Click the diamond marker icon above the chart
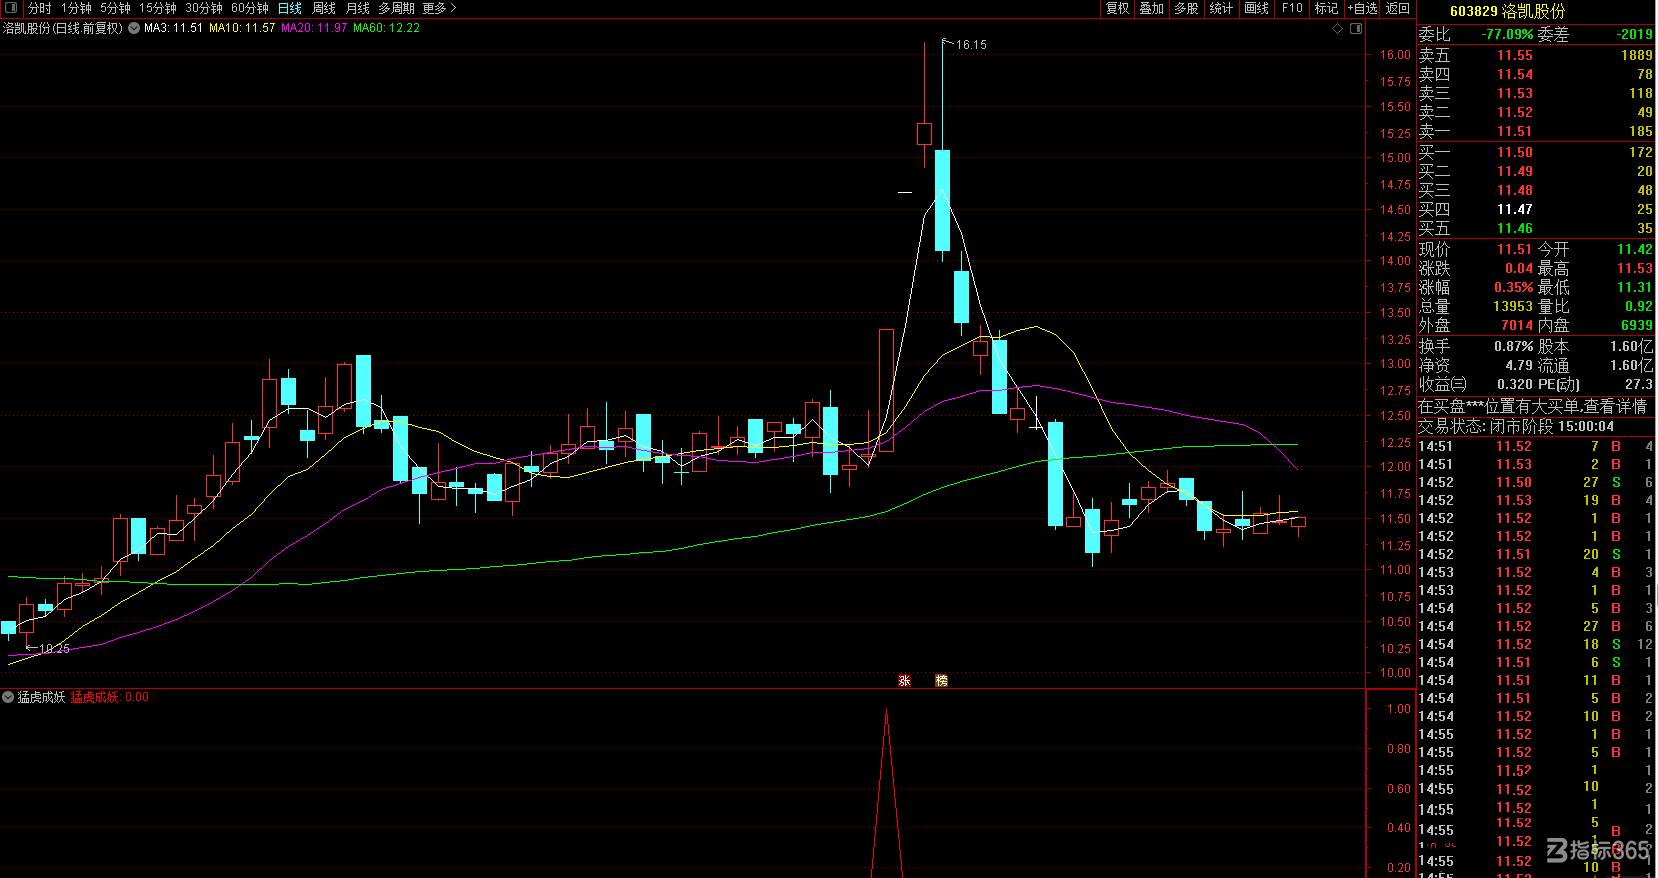 (x=1338, y=28)
